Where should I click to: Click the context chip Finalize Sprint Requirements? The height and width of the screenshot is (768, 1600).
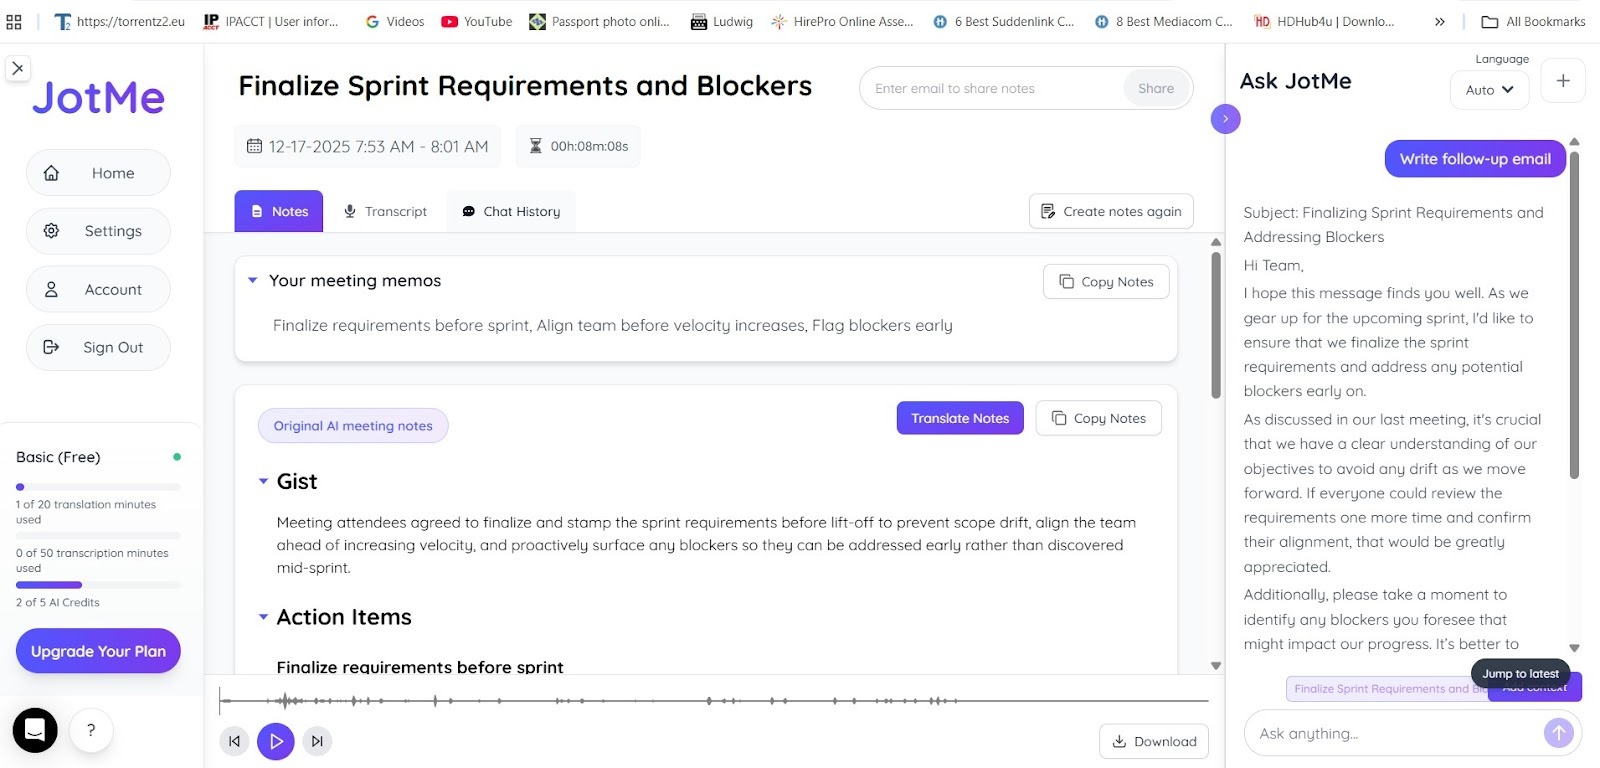tap(1387, 688)
